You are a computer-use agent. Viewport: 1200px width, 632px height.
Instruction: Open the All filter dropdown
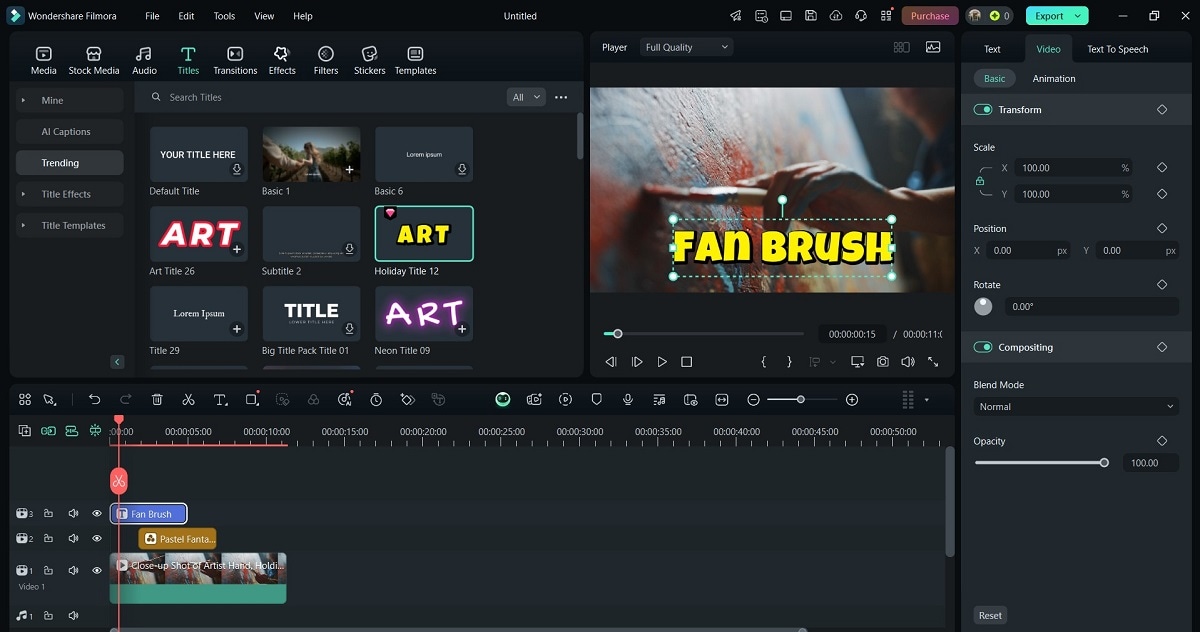click(x=526, y=97)
